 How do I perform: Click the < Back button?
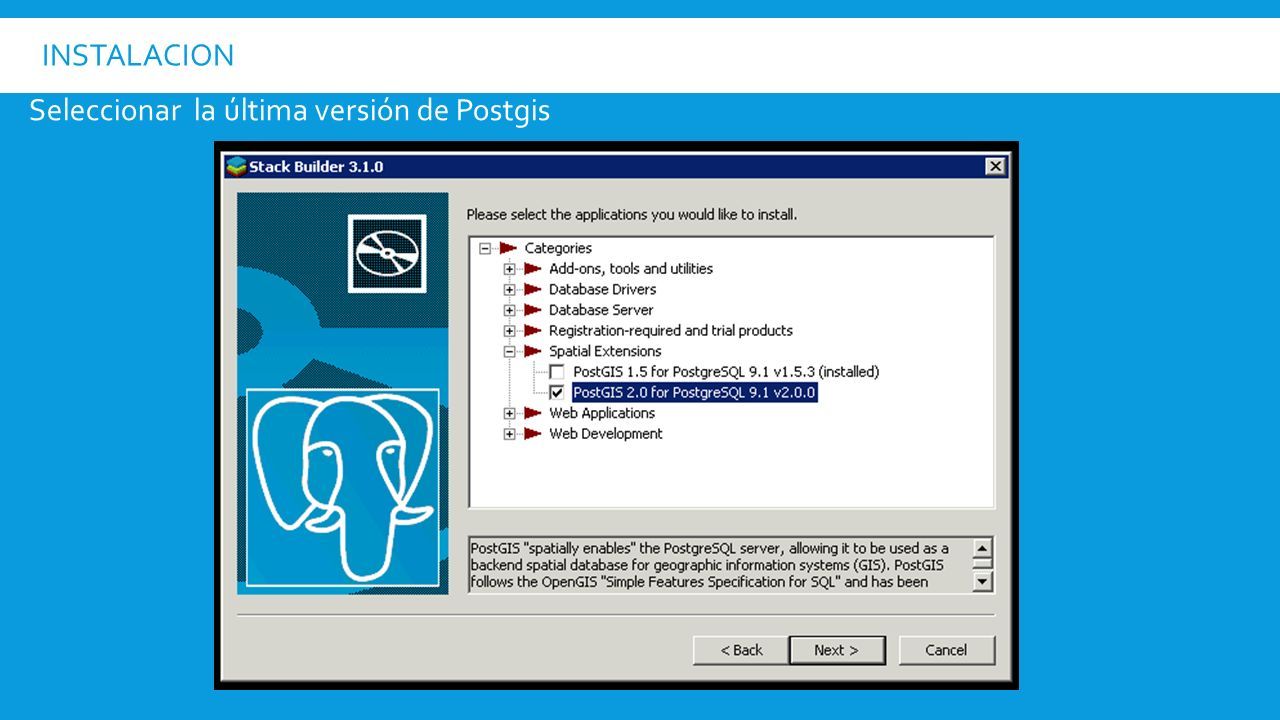coord(741,650)
